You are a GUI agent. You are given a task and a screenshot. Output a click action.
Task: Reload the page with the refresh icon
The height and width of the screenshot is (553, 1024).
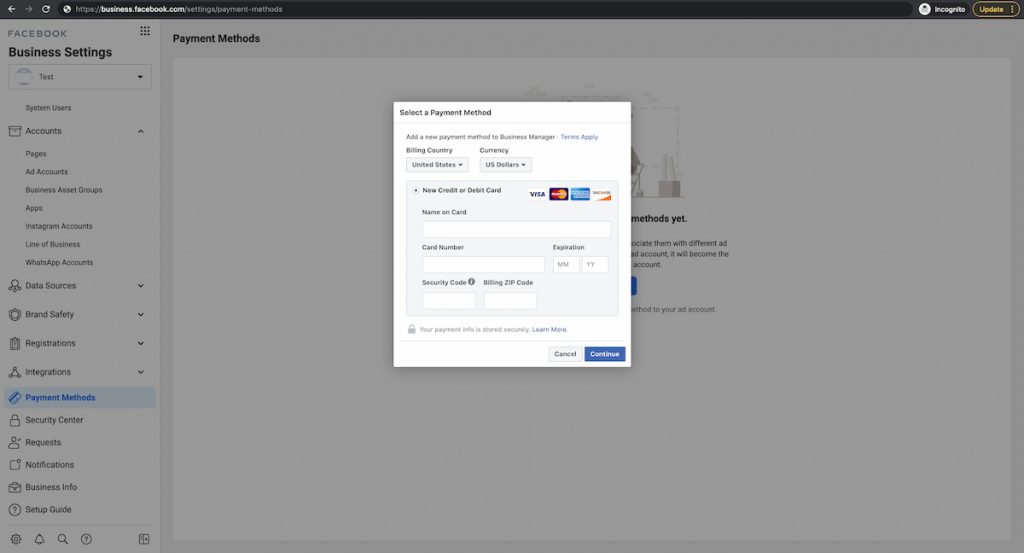tap(46, 9)
